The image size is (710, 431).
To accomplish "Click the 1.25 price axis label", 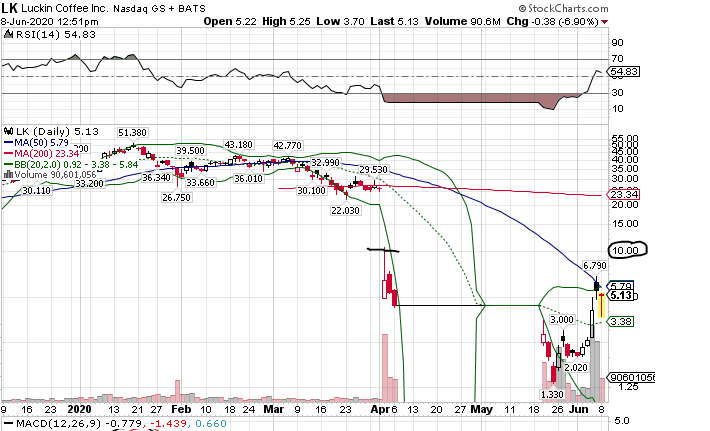I will tap(628, 387).
